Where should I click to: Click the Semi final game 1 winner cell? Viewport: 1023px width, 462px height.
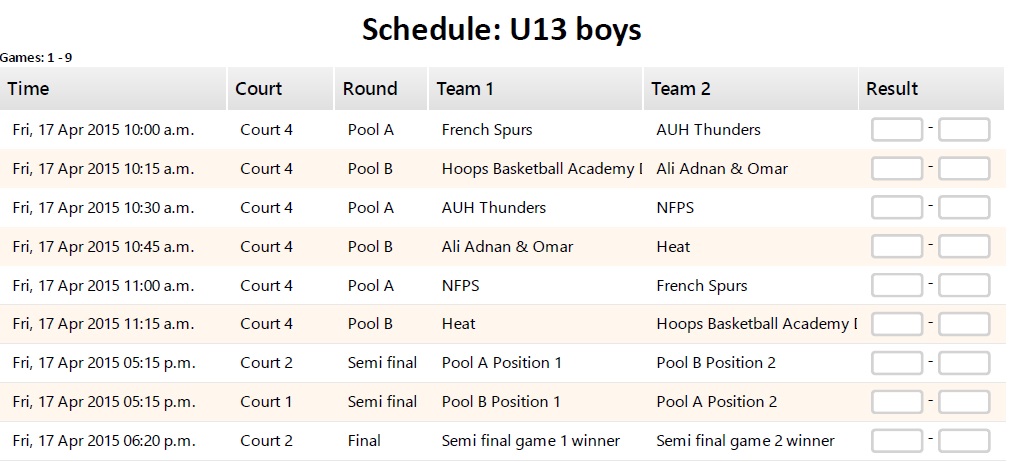[530, 441]
